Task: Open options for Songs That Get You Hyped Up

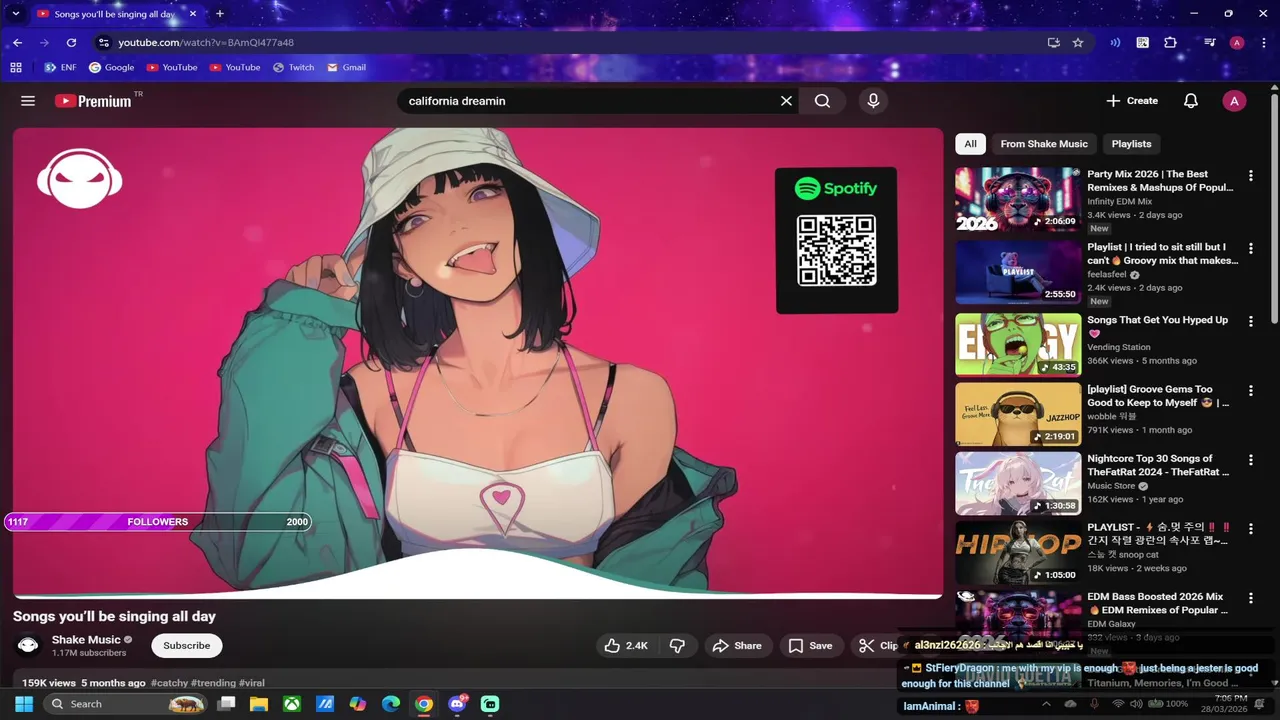Action: coord(1250,322)
